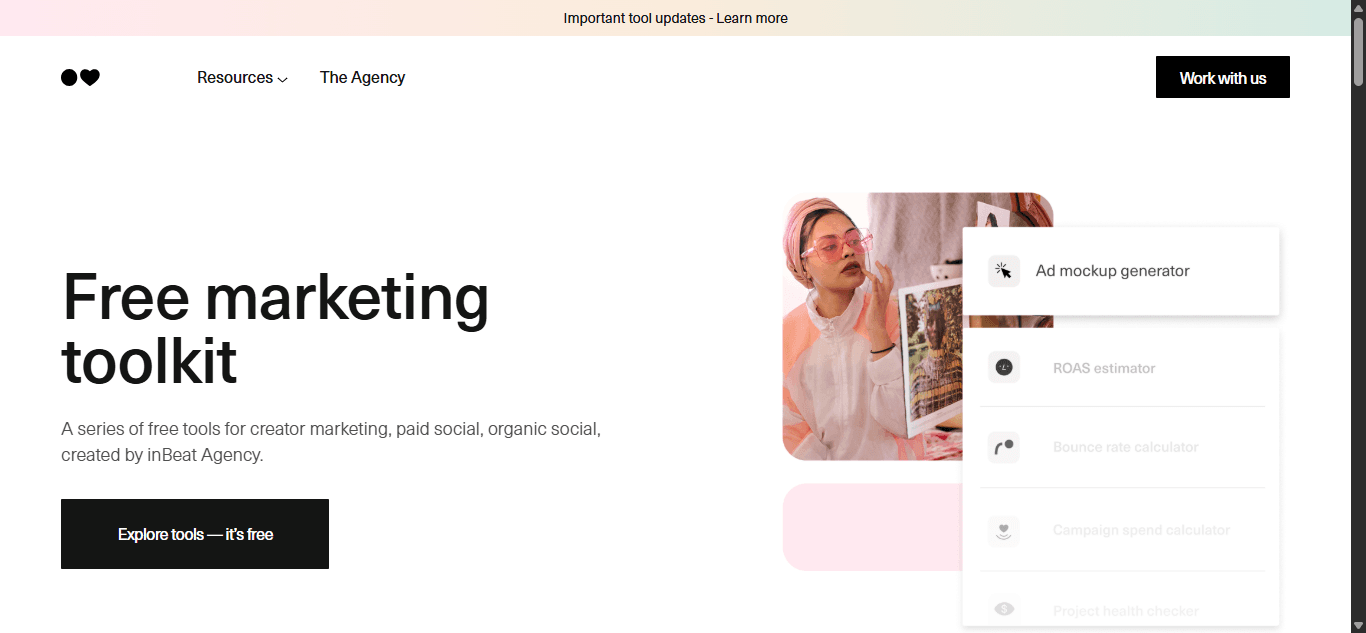The image size is (1366, 633).
Task: Open the Learn more announcement link
Action: point(752,18)
